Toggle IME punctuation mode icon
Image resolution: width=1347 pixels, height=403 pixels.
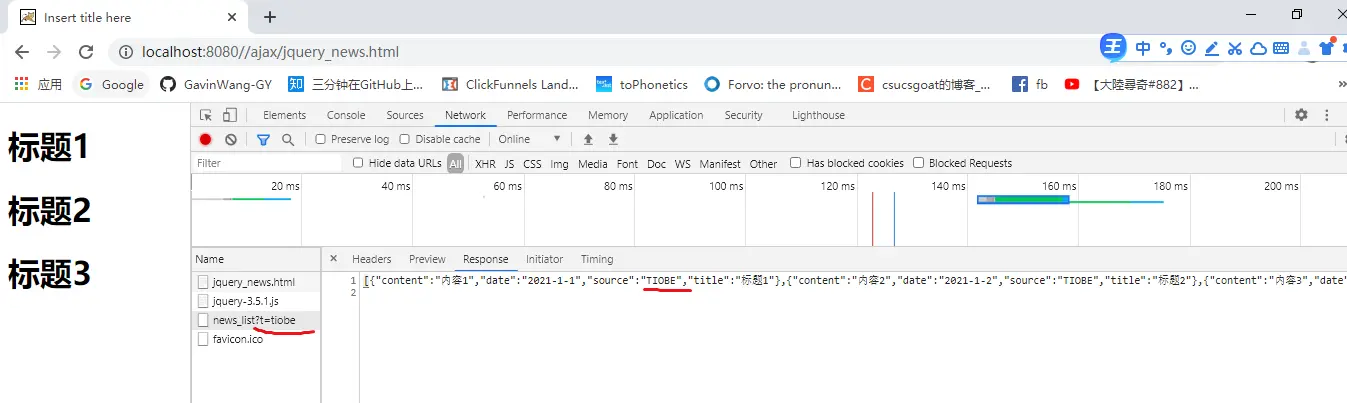click(1166, 47)
